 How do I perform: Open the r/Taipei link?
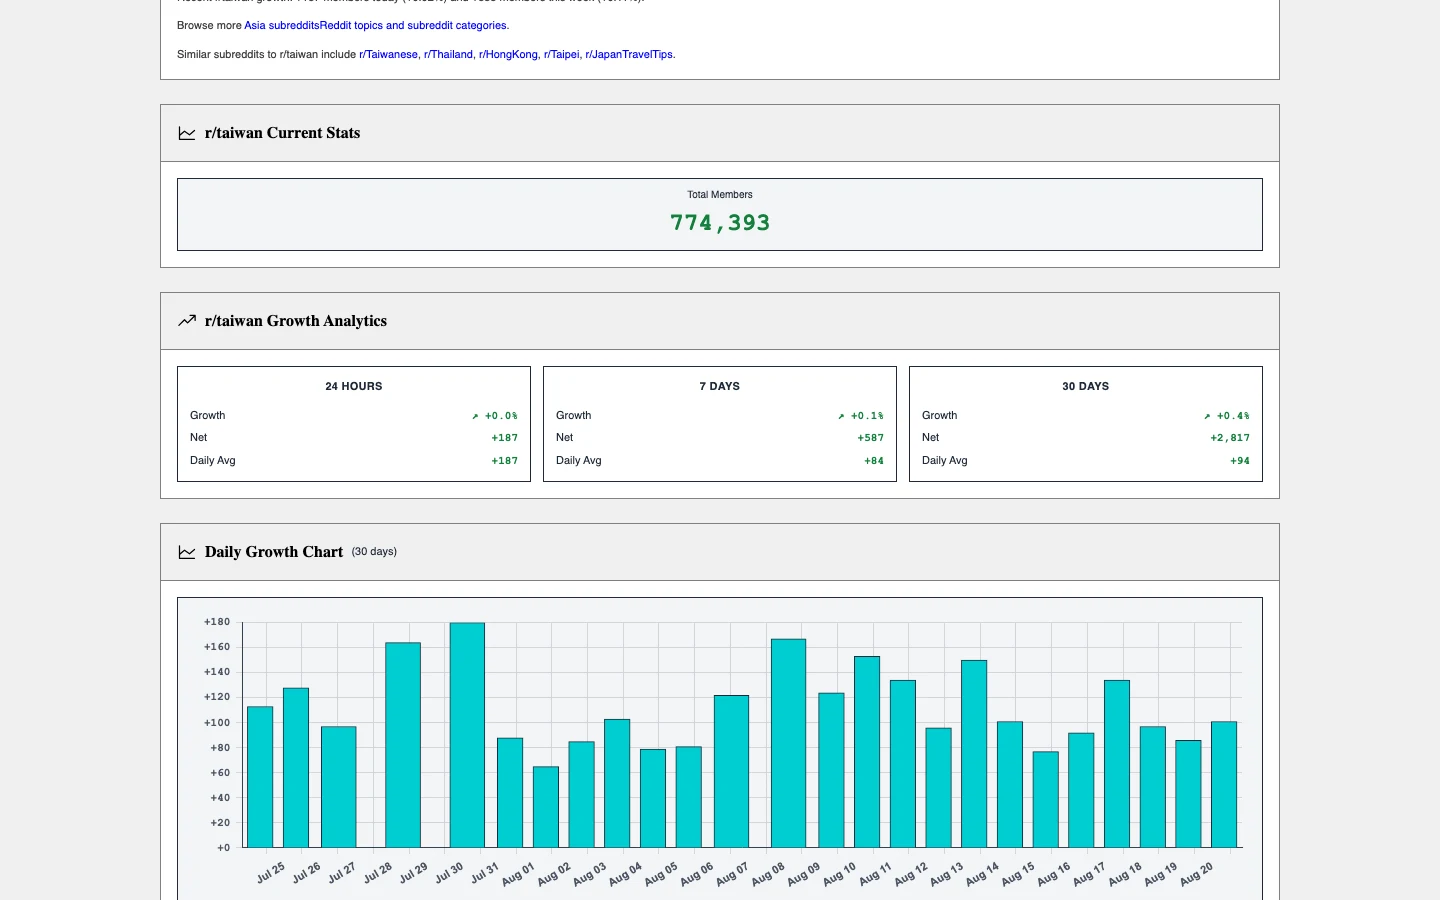pos(561,55)
